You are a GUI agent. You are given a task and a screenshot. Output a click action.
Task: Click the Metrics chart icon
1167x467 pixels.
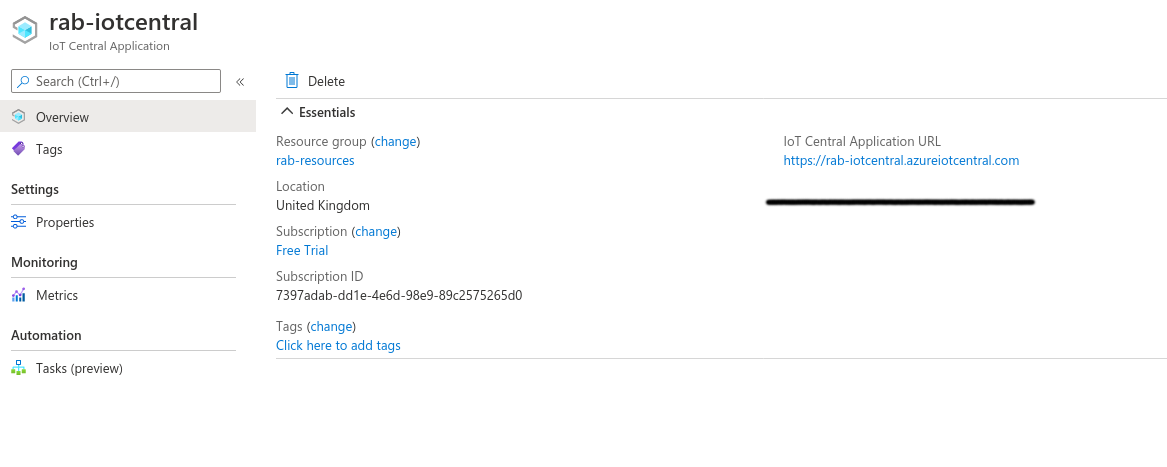(18, 295)
